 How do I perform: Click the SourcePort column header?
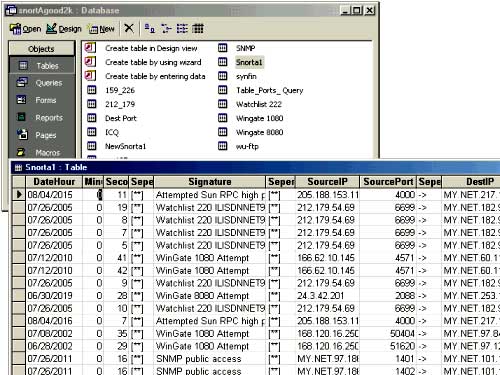pyautogui.click(x=388, y=182)
